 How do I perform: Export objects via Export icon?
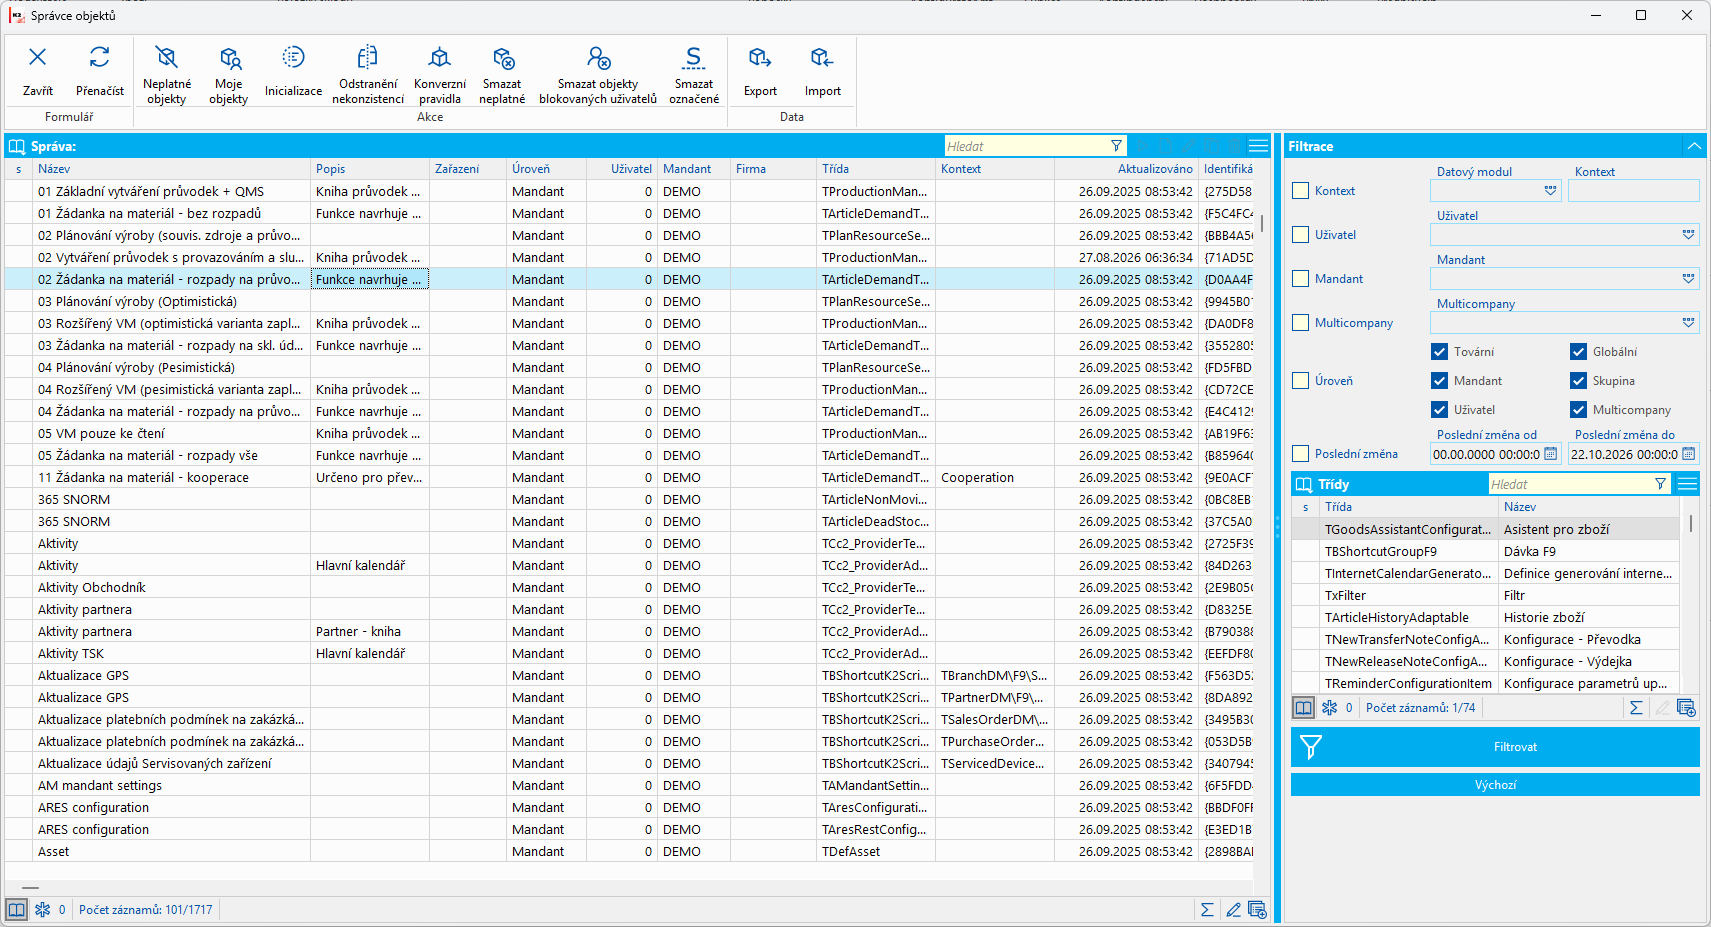(760, 58)
